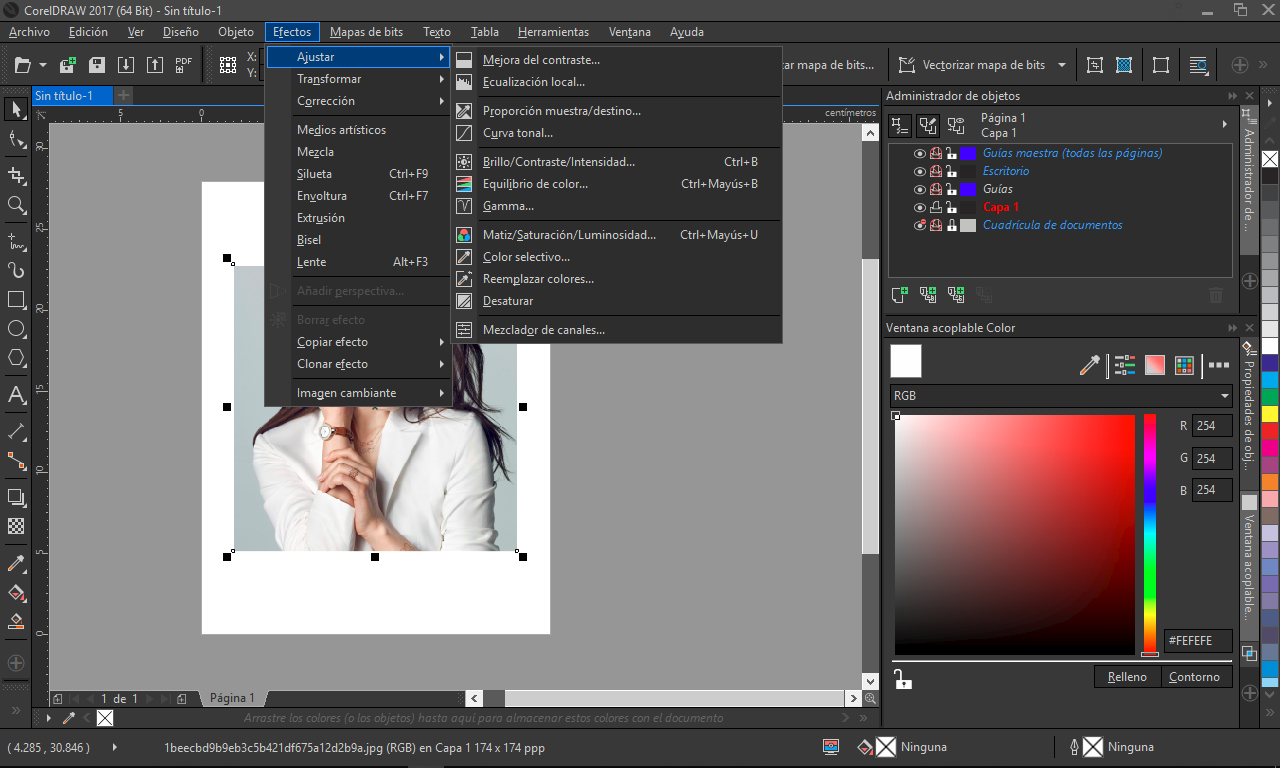This screenshot has height=768, width=1280.
Task: Expand the Corrección submenu
Action: (x=357, y=101)
